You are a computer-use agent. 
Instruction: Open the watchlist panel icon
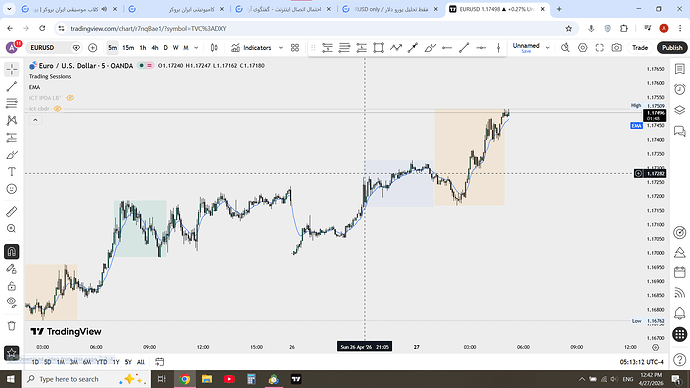(x=680, y=70)
